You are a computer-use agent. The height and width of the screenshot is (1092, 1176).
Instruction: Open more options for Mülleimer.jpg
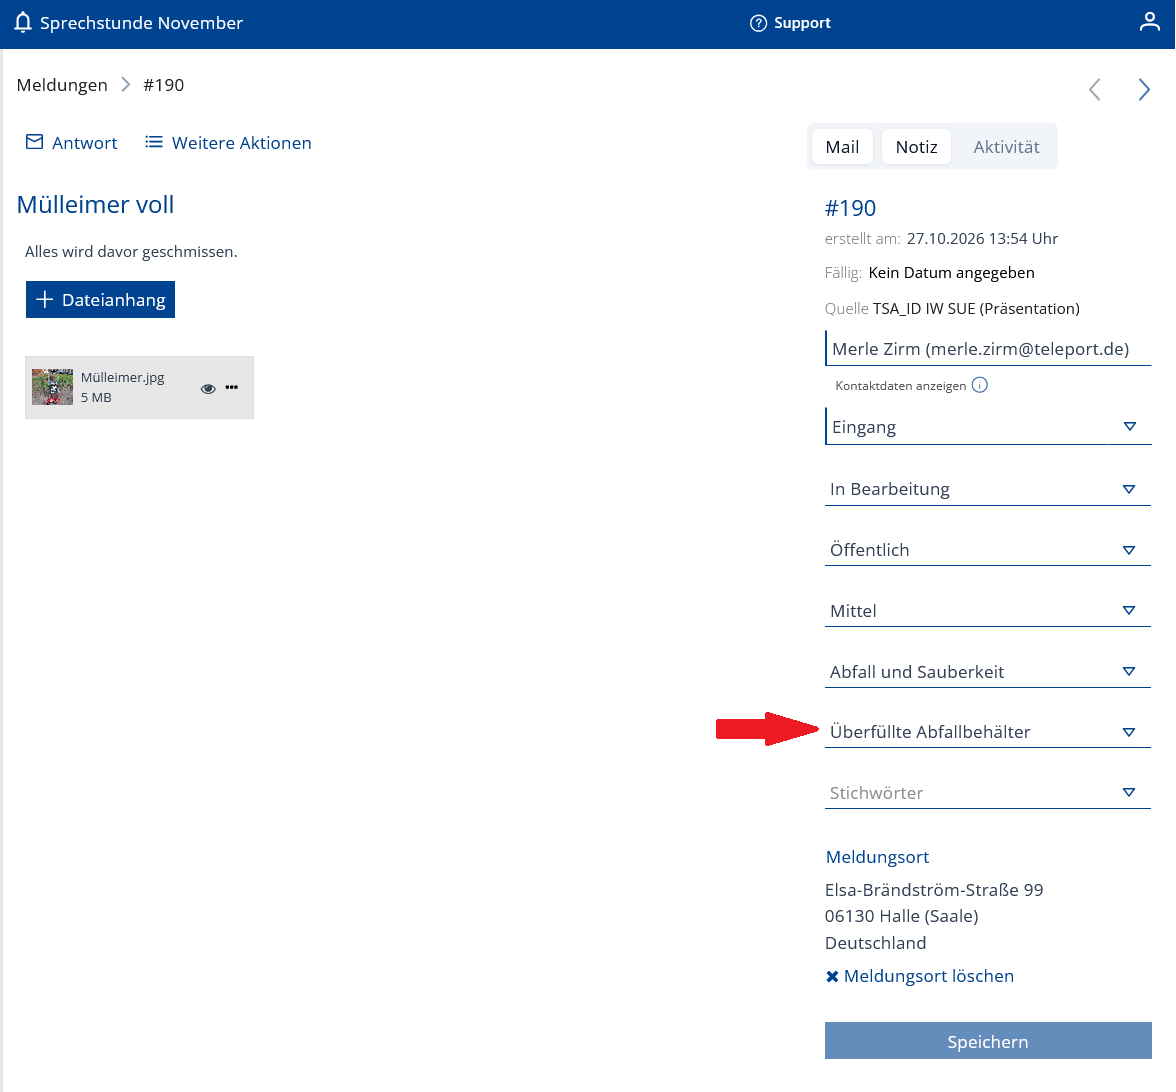(232, 387)
